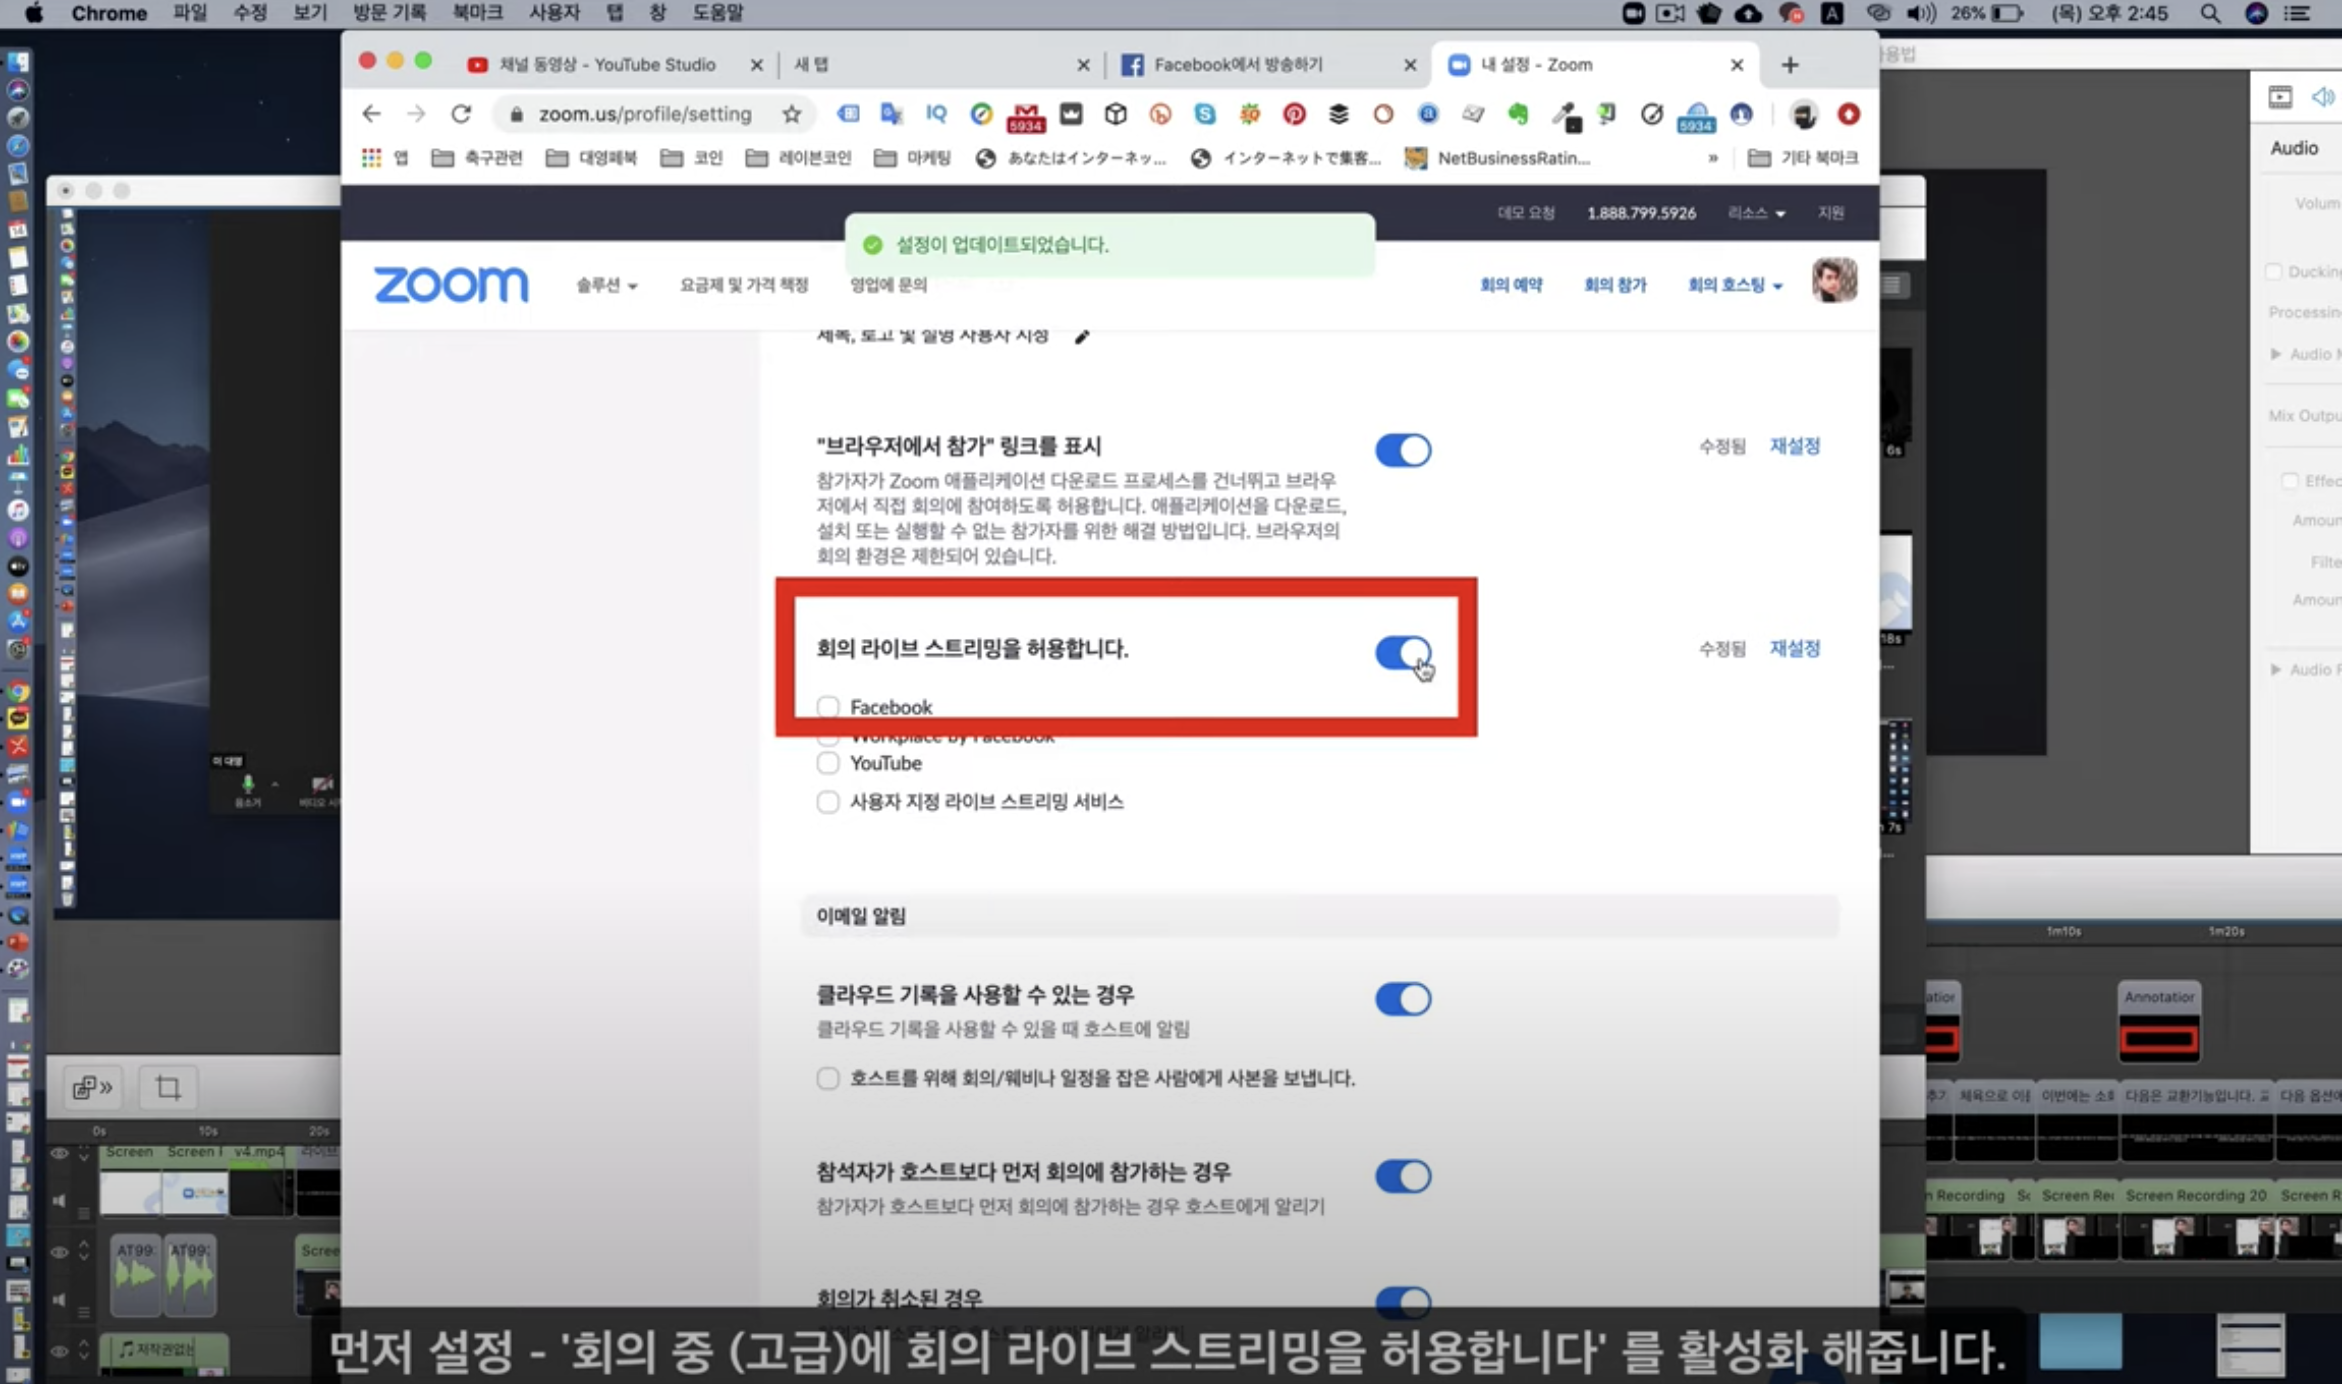Open the 기타 북마크 folder
Viewport: 2342px width, 1384px height.
(1803, 158)
